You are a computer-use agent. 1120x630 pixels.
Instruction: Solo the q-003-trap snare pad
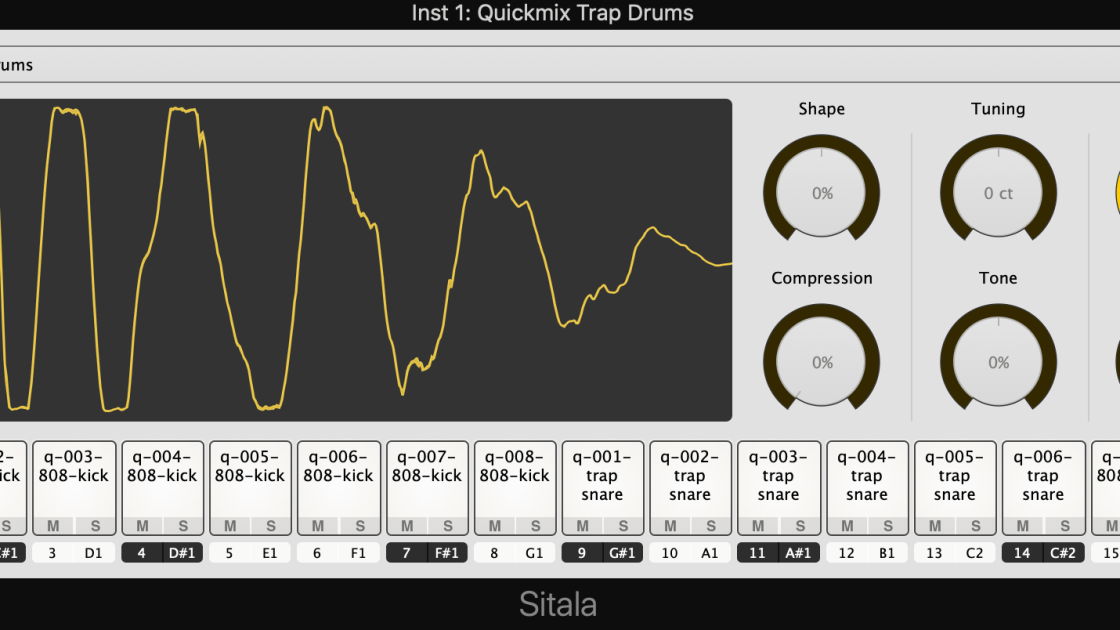tap(799, 526)
